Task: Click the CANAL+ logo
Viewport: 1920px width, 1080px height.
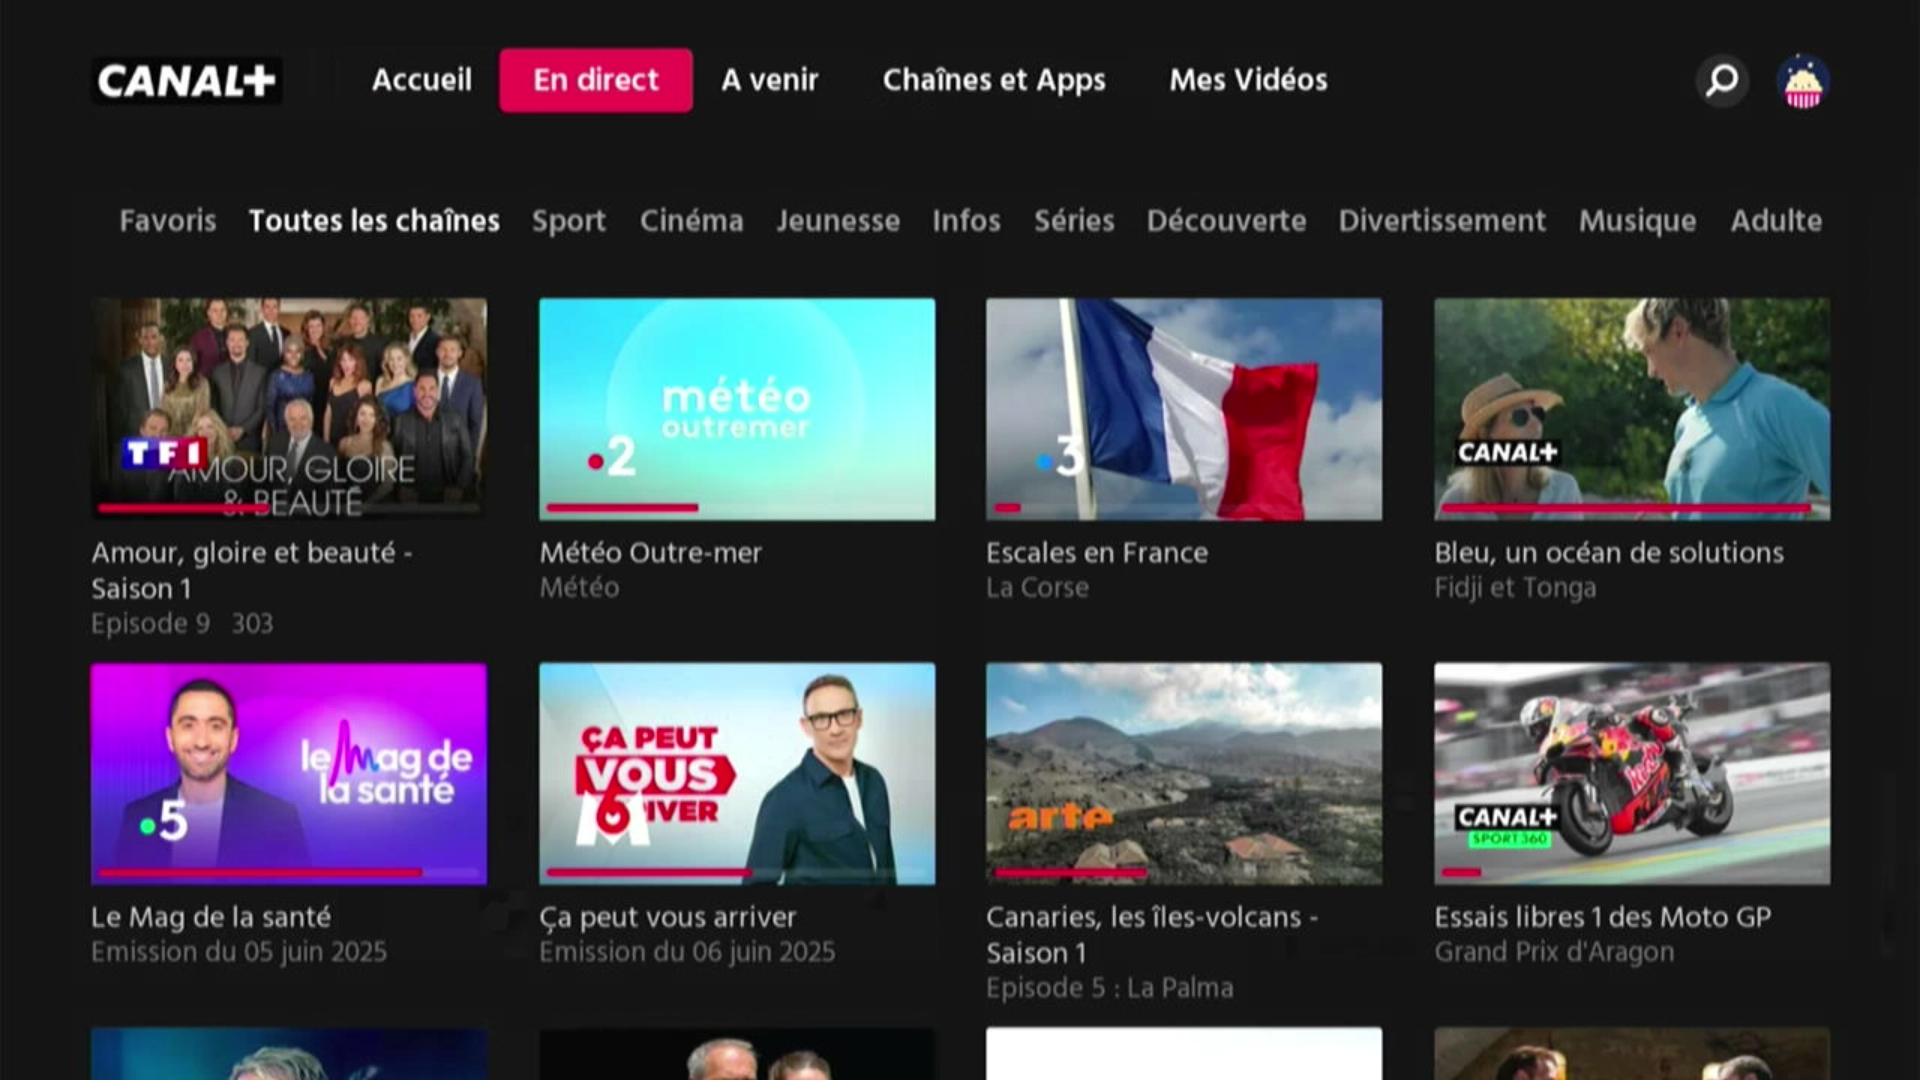Action: pyautogui.click(x=187, y=80)
